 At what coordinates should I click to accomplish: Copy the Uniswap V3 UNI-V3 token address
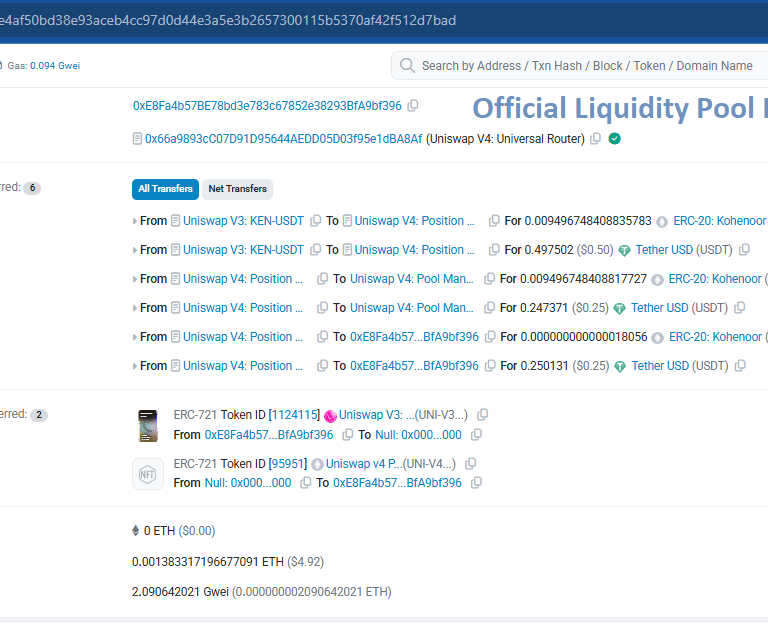(482, 415)
